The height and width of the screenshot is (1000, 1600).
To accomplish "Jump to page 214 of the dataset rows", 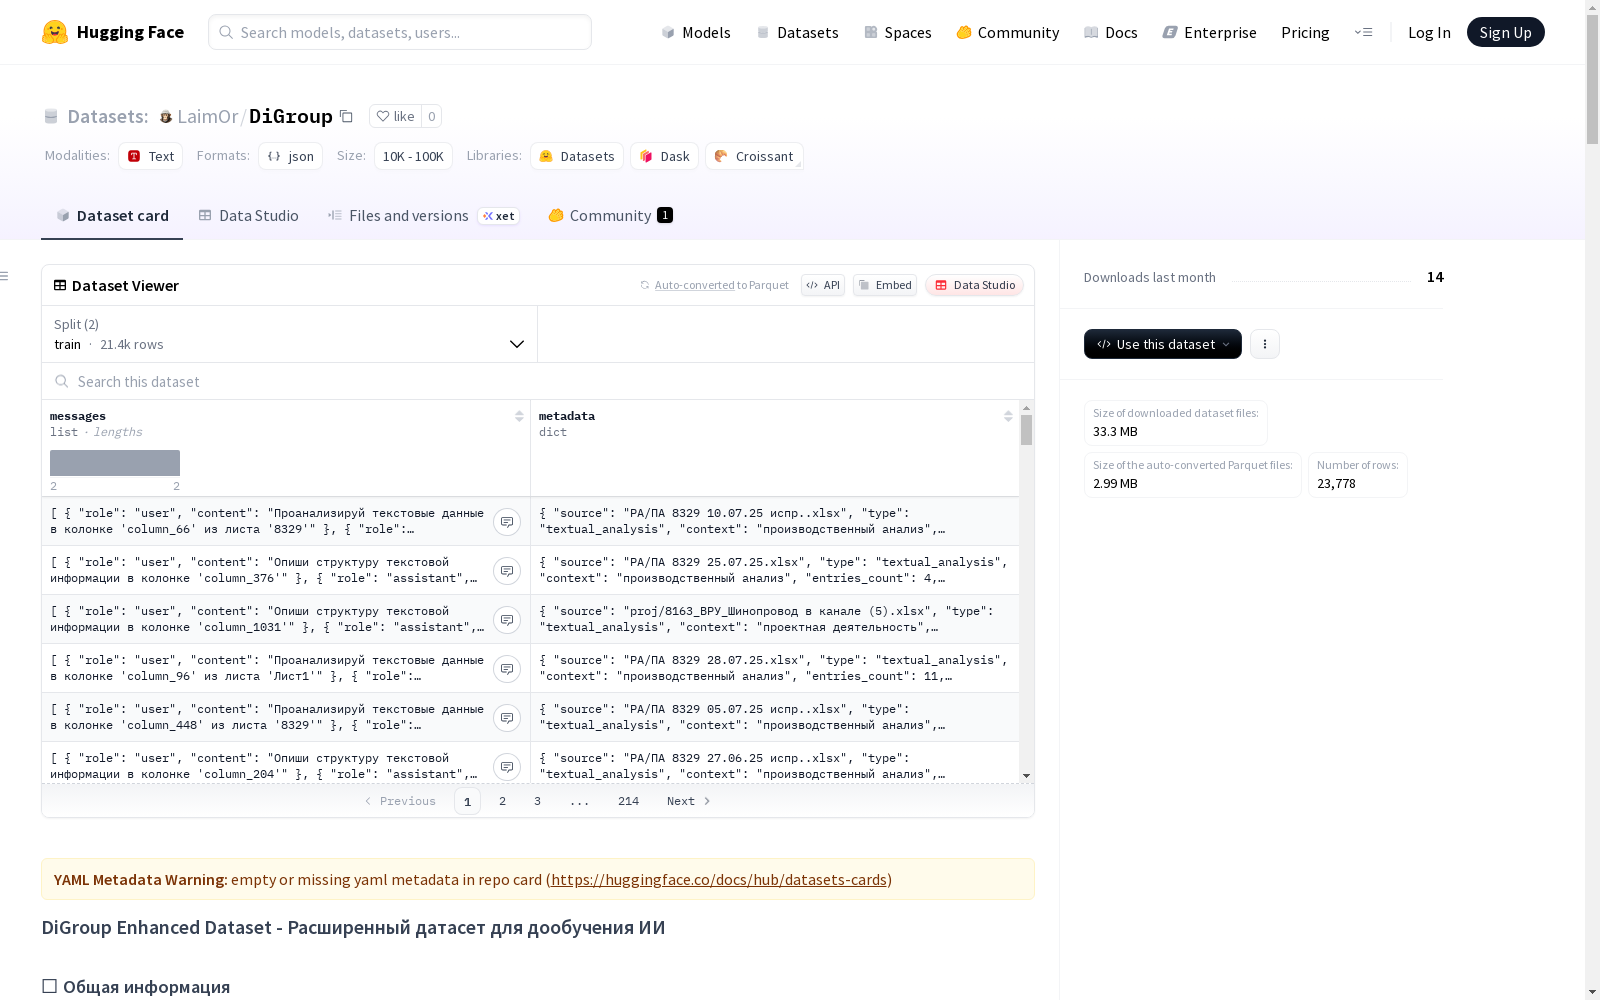I will pyautogui.click(x=628, y=801).
